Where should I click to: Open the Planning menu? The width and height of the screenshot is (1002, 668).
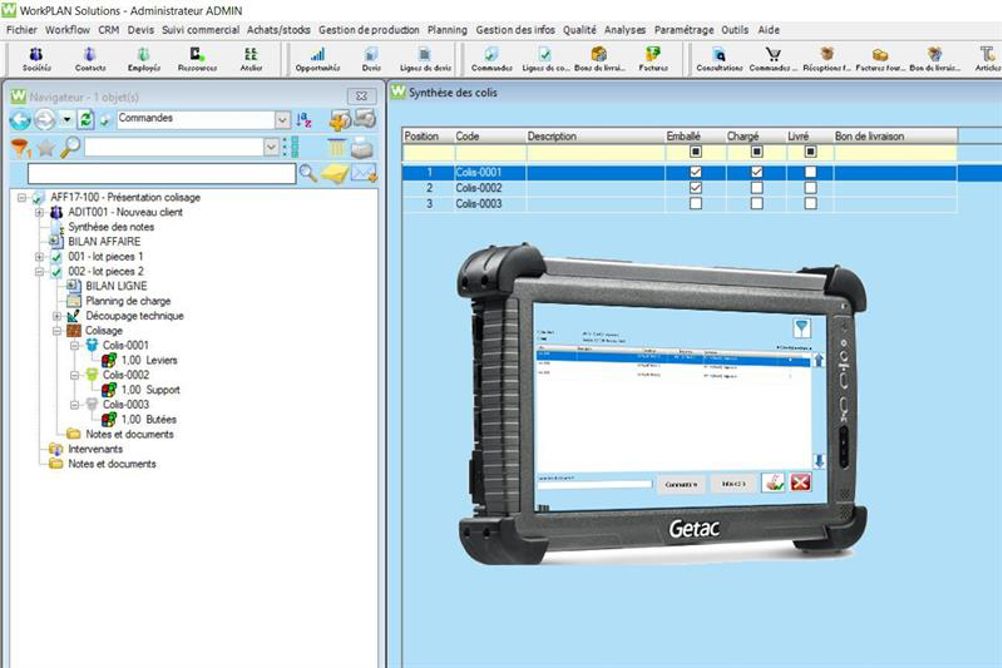pos(447,29)
